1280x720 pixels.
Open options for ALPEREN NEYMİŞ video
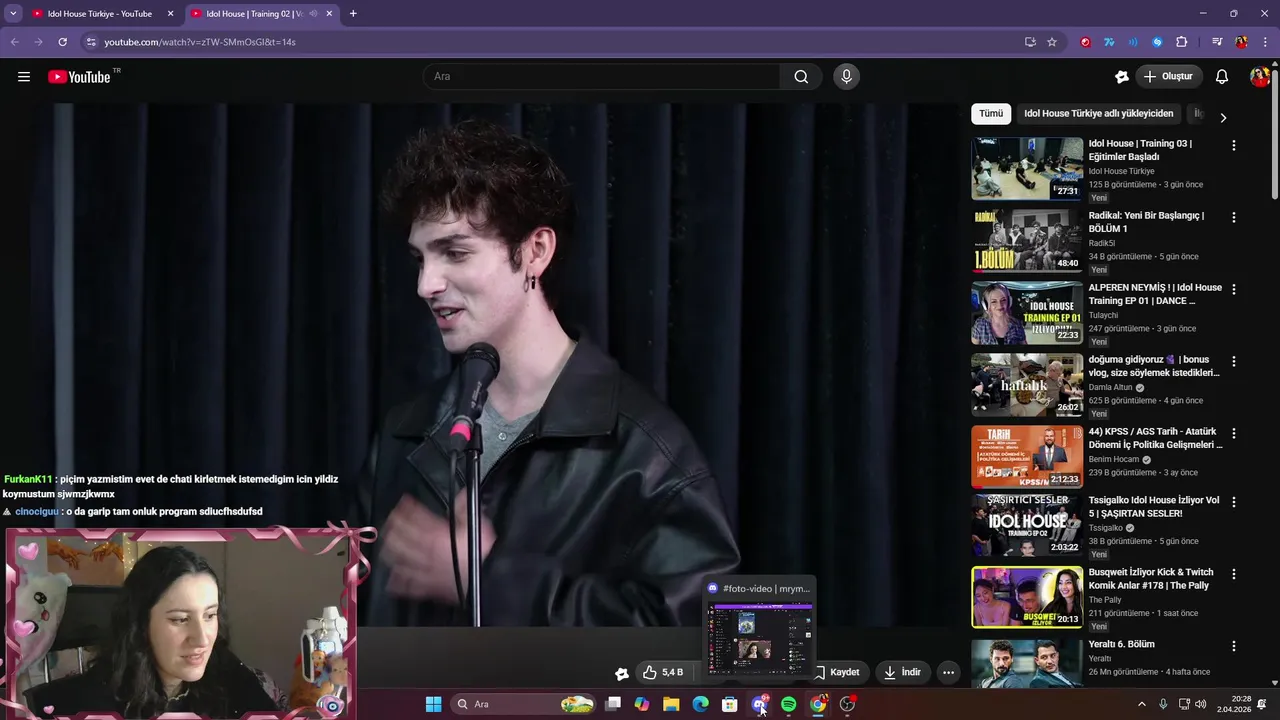pyautogui.click(x=1233, y=289)
